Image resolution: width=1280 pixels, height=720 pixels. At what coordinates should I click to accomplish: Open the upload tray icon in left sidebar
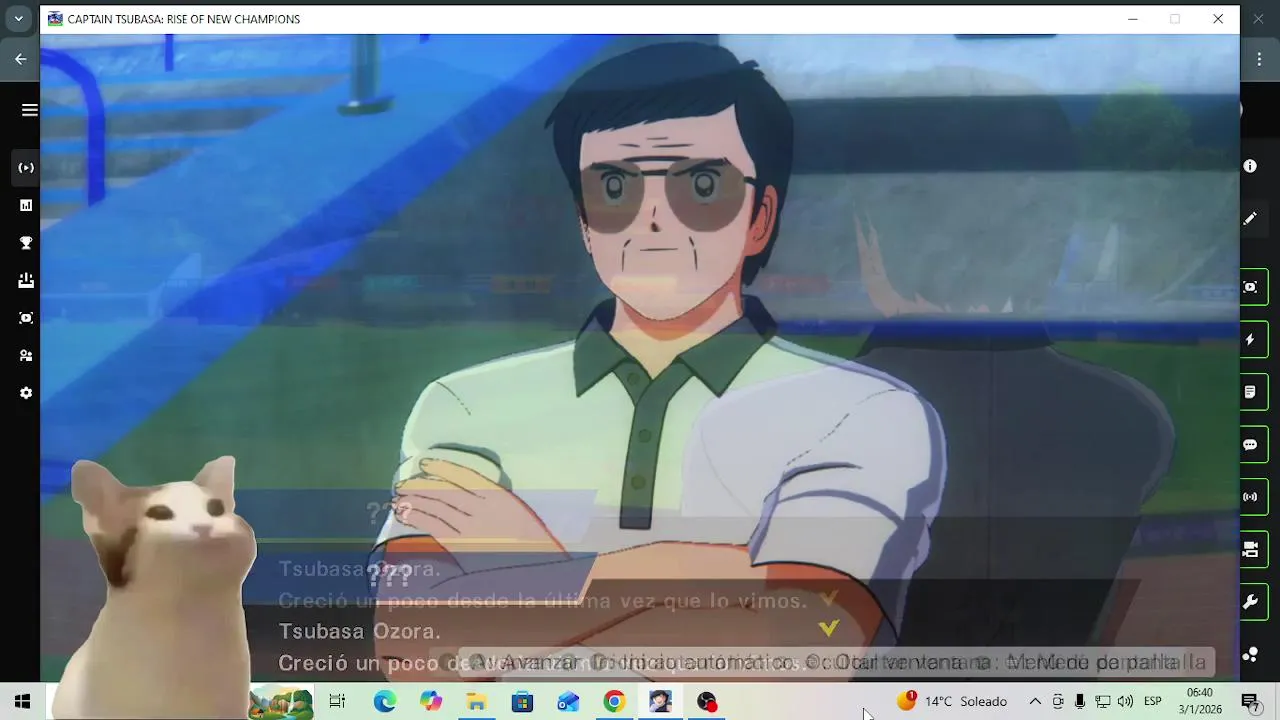tap(26, 280)
